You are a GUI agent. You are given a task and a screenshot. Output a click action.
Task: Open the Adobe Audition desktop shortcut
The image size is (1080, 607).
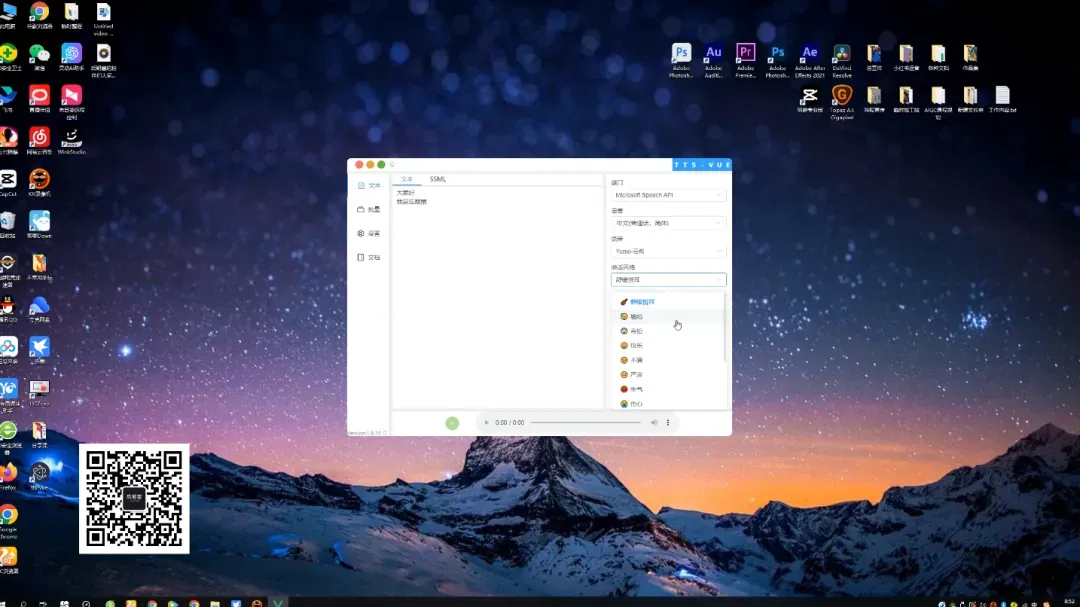[714, 61]
